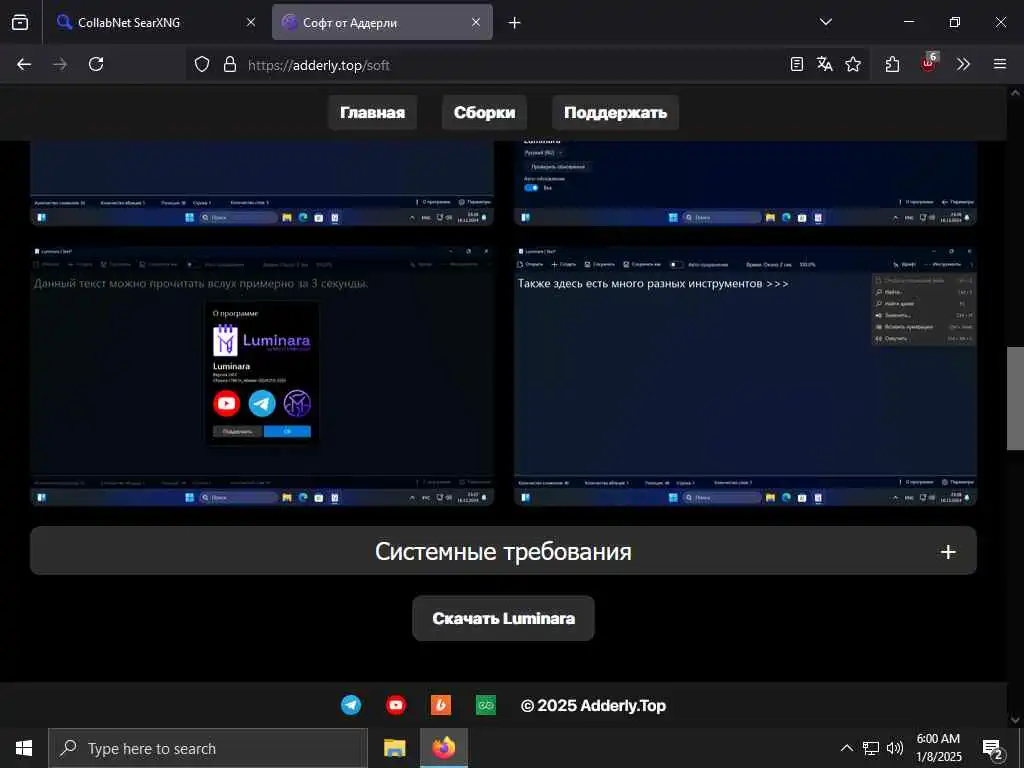Go to Главная page
Viewport: 1024px width, 768px height.
tap(372, 112)
